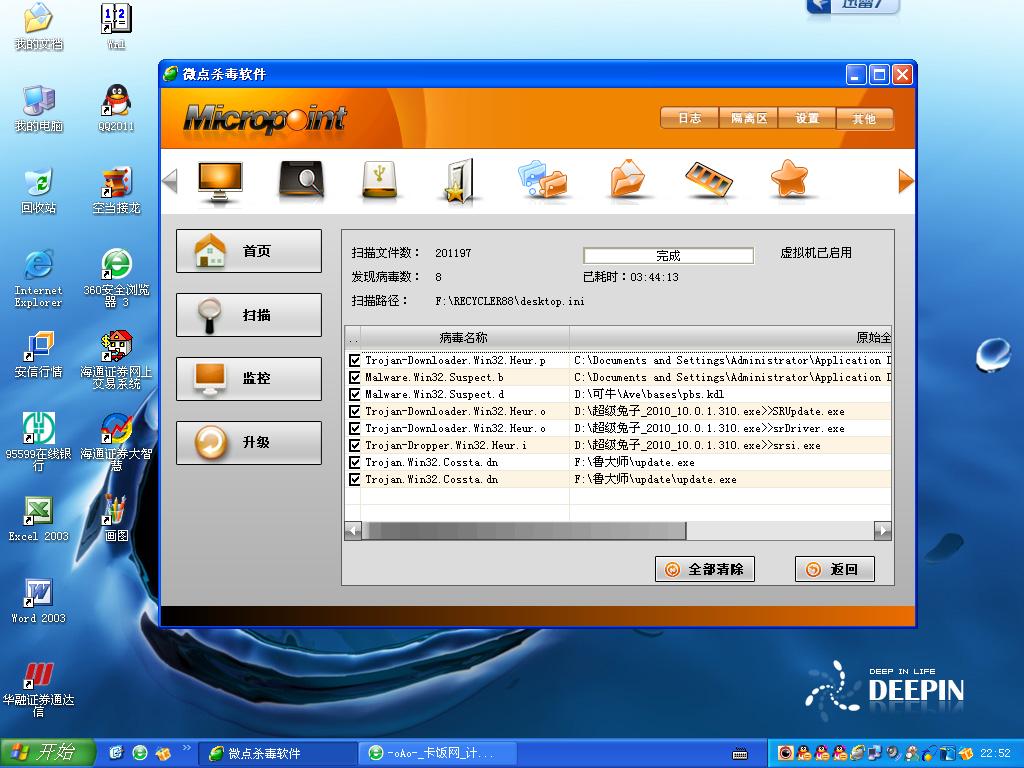Click the horizontal scrollbar thumb in results list

point(524,530)
